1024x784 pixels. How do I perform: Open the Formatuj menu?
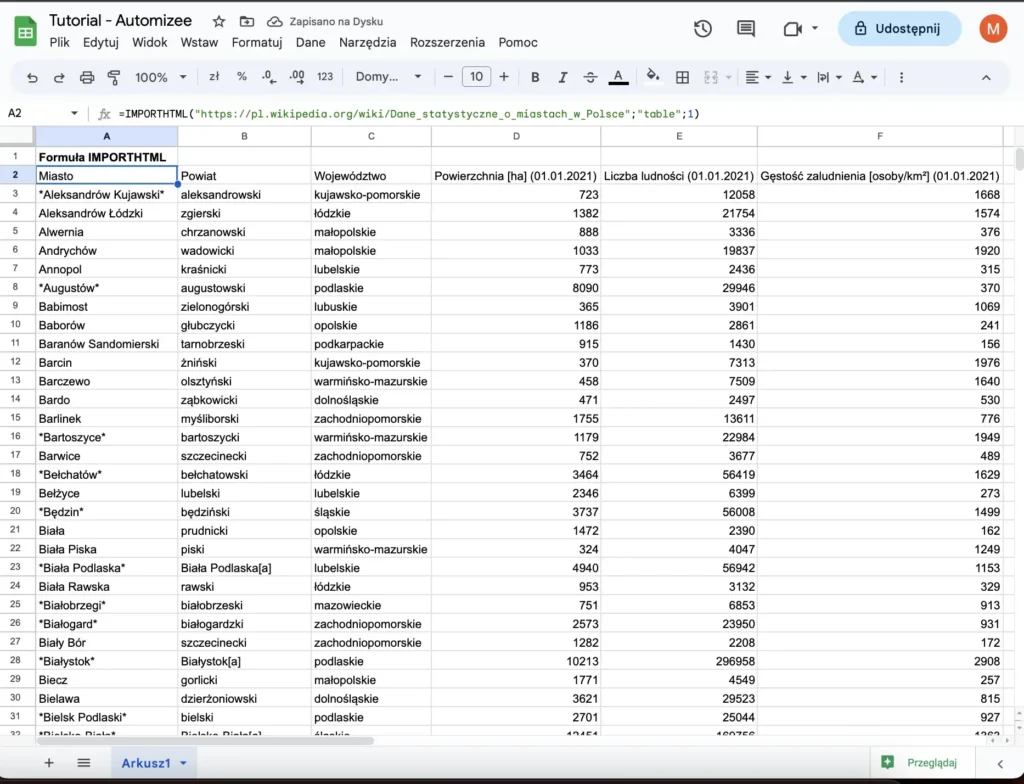(257, 42)
